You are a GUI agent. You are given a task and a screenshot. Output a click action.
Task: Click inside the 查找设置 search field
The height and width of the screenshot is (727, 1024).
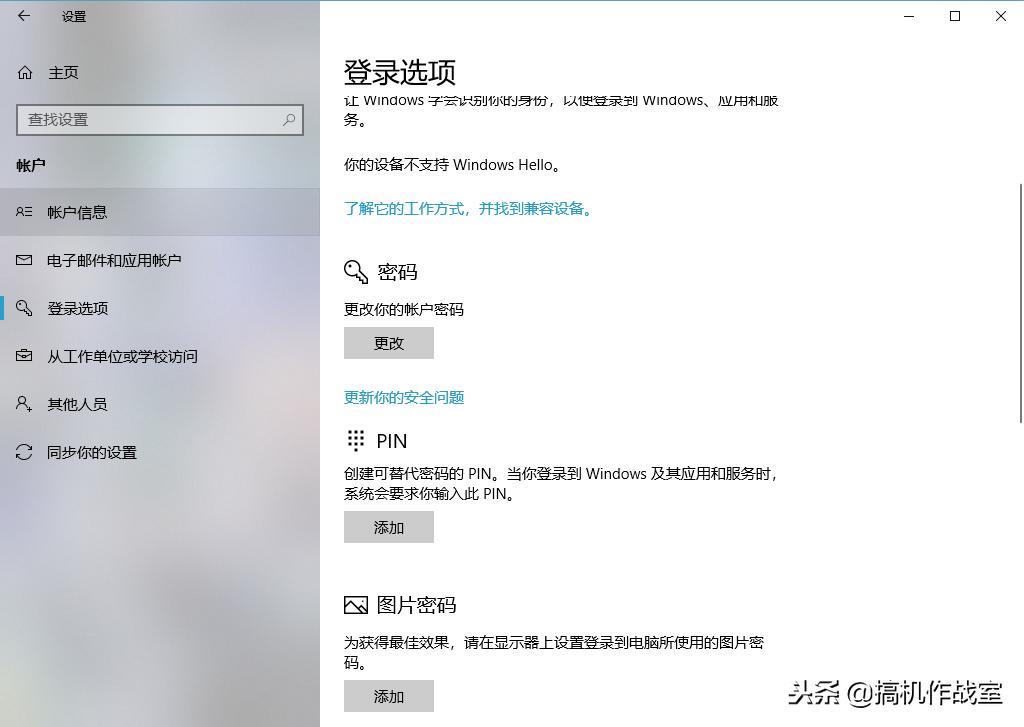tap(150, 120)
